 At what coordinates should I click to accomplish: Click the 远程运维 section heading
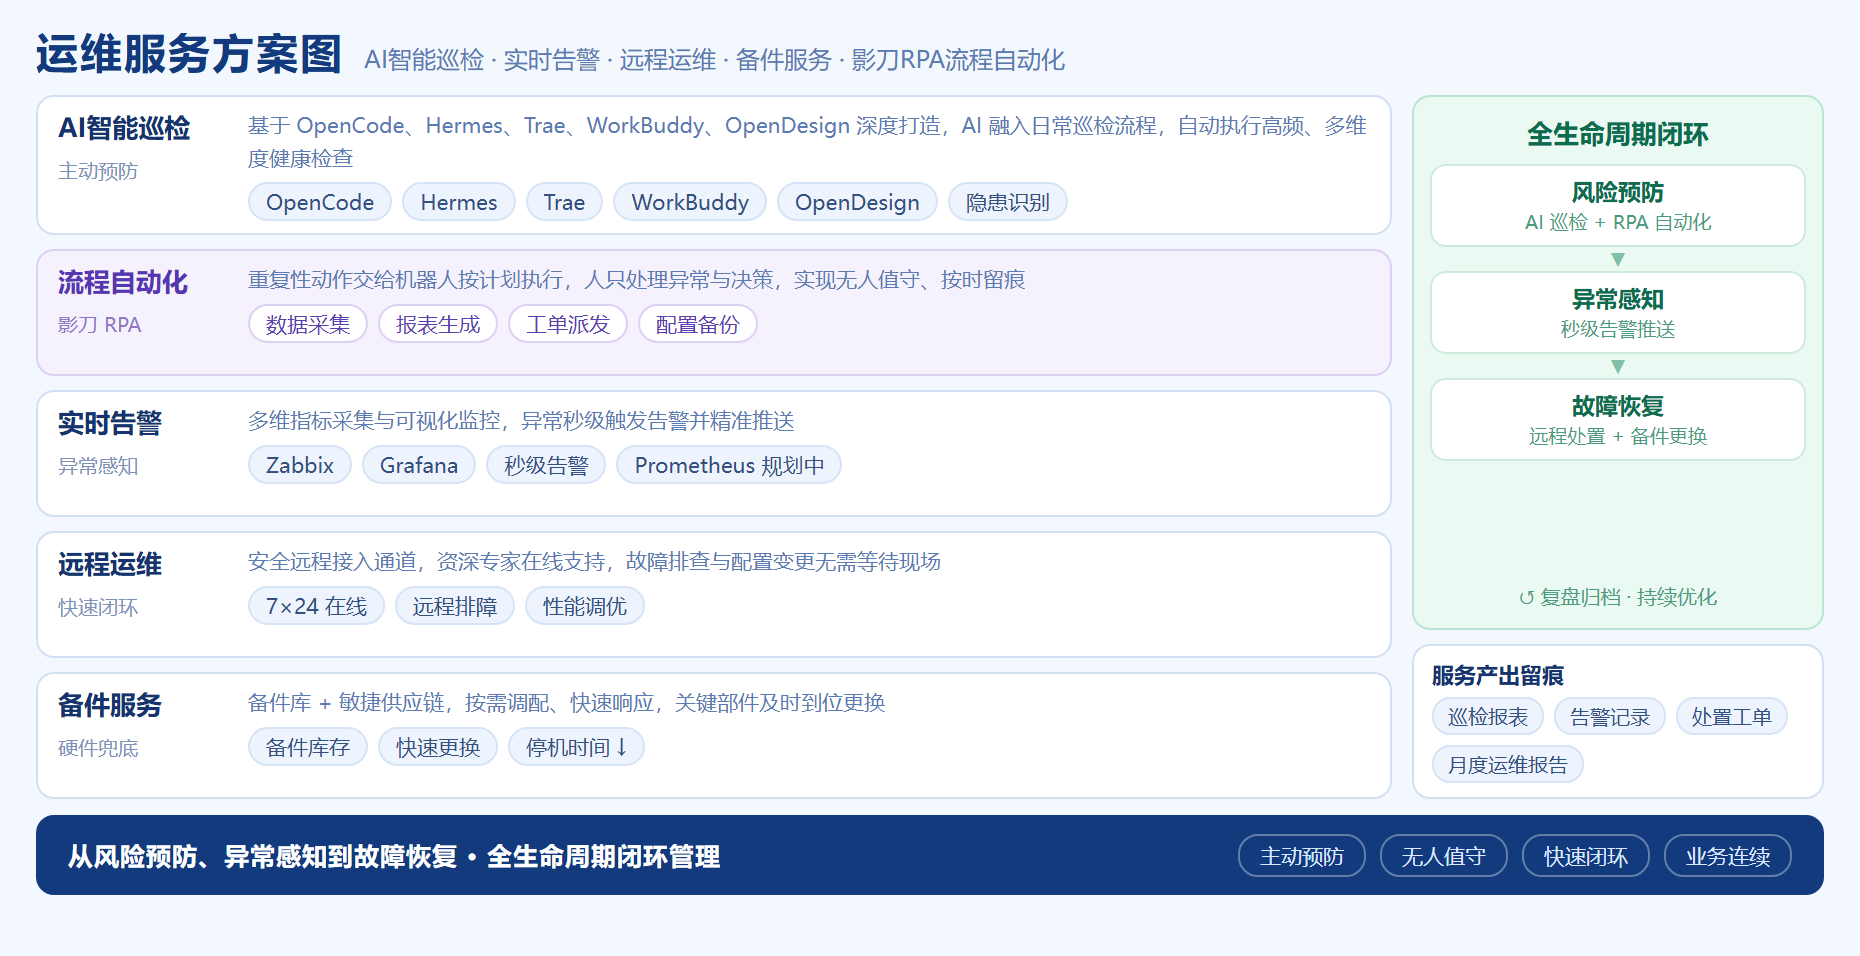tap(110, 564)
